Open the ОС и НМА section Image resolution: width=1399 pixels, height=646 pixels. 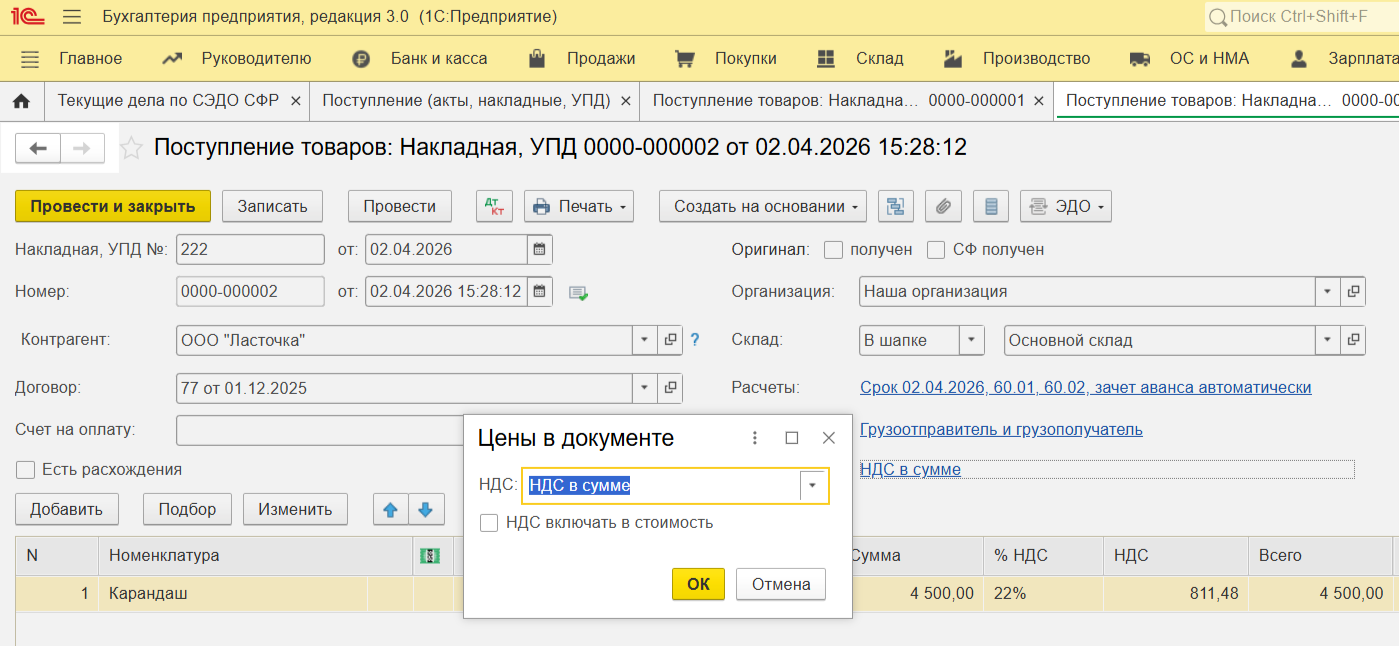click(x=1210, y=59)
